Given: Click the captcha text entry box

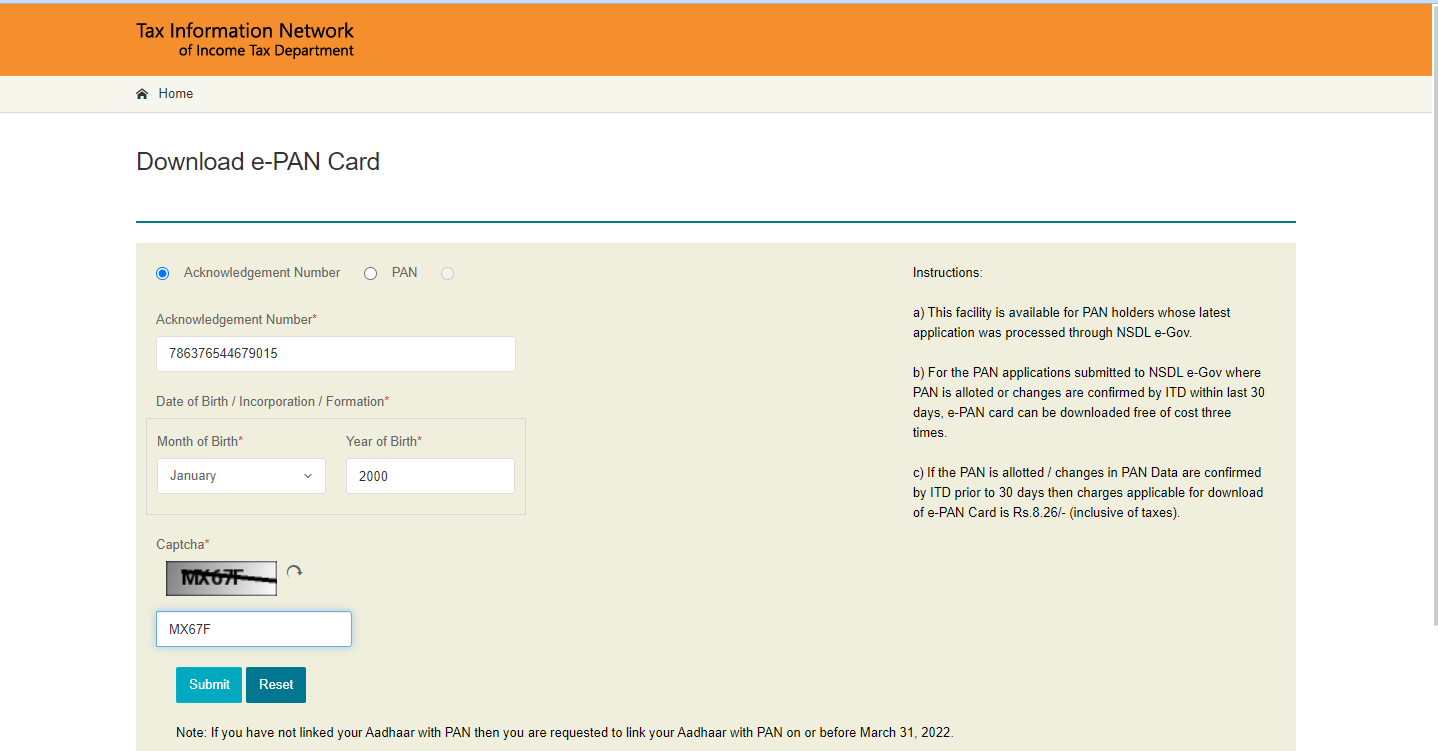Looking at the screenshot, I should point(254,629).
